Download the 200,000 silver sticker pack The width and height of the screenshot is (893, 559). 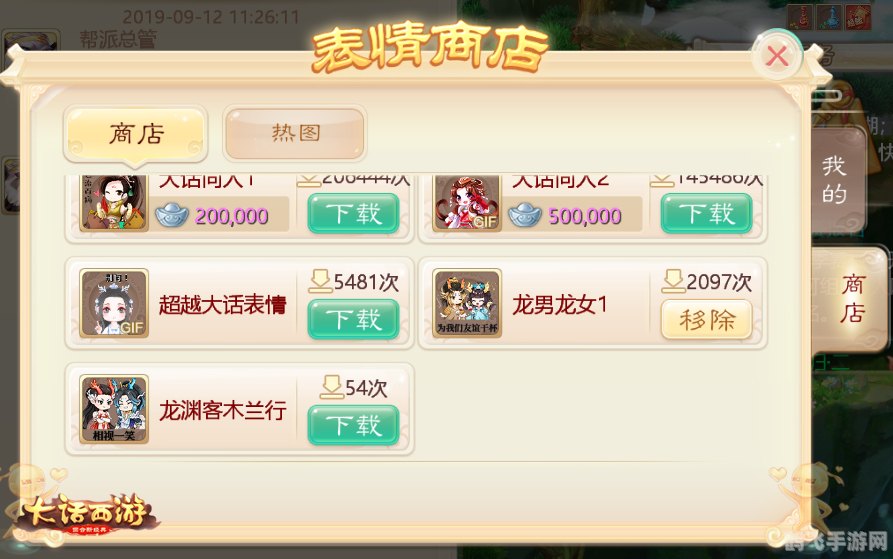click(353, 213)
